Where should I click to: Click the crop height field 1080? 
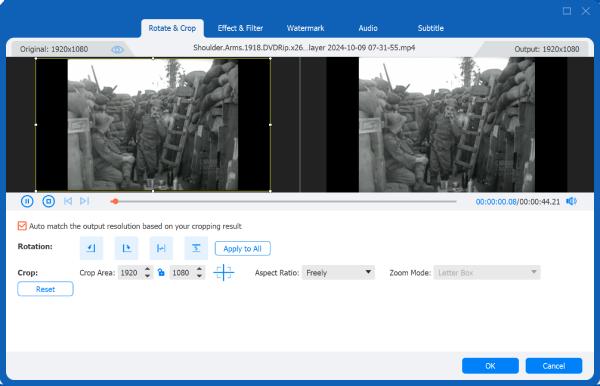click(182, 272)
